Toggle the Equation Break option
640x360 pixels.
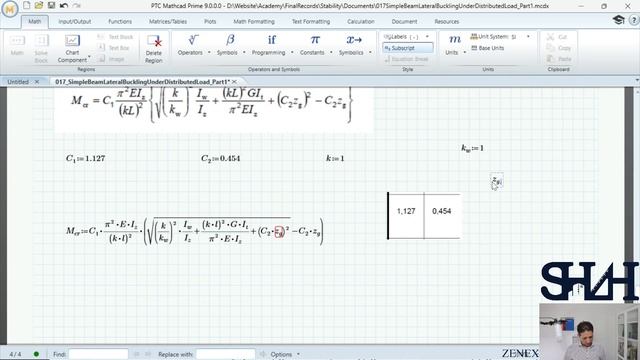coord(407,59)
